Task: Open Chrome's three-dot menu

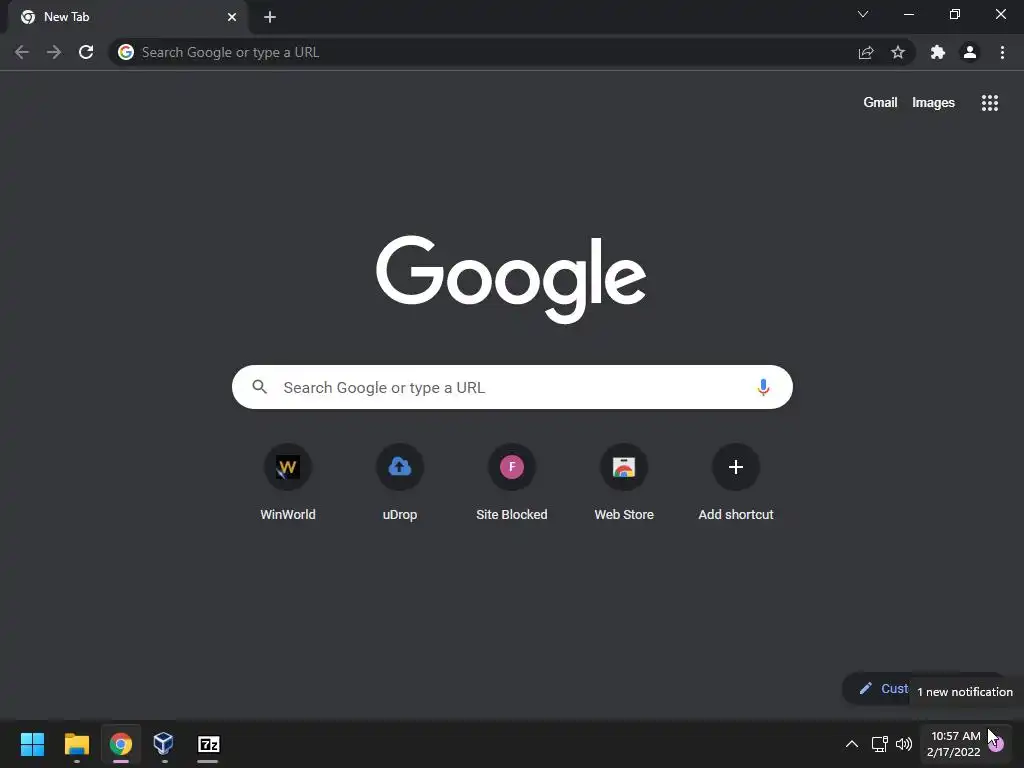Action: (1002, 52)
